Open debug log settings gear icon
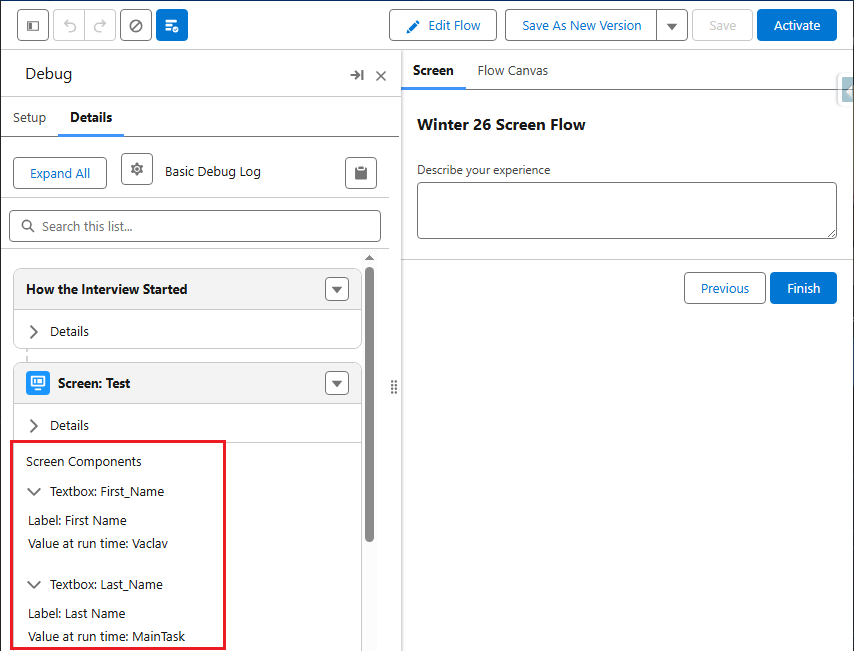This screenshot has height=651, width=854. coord(137,169)
